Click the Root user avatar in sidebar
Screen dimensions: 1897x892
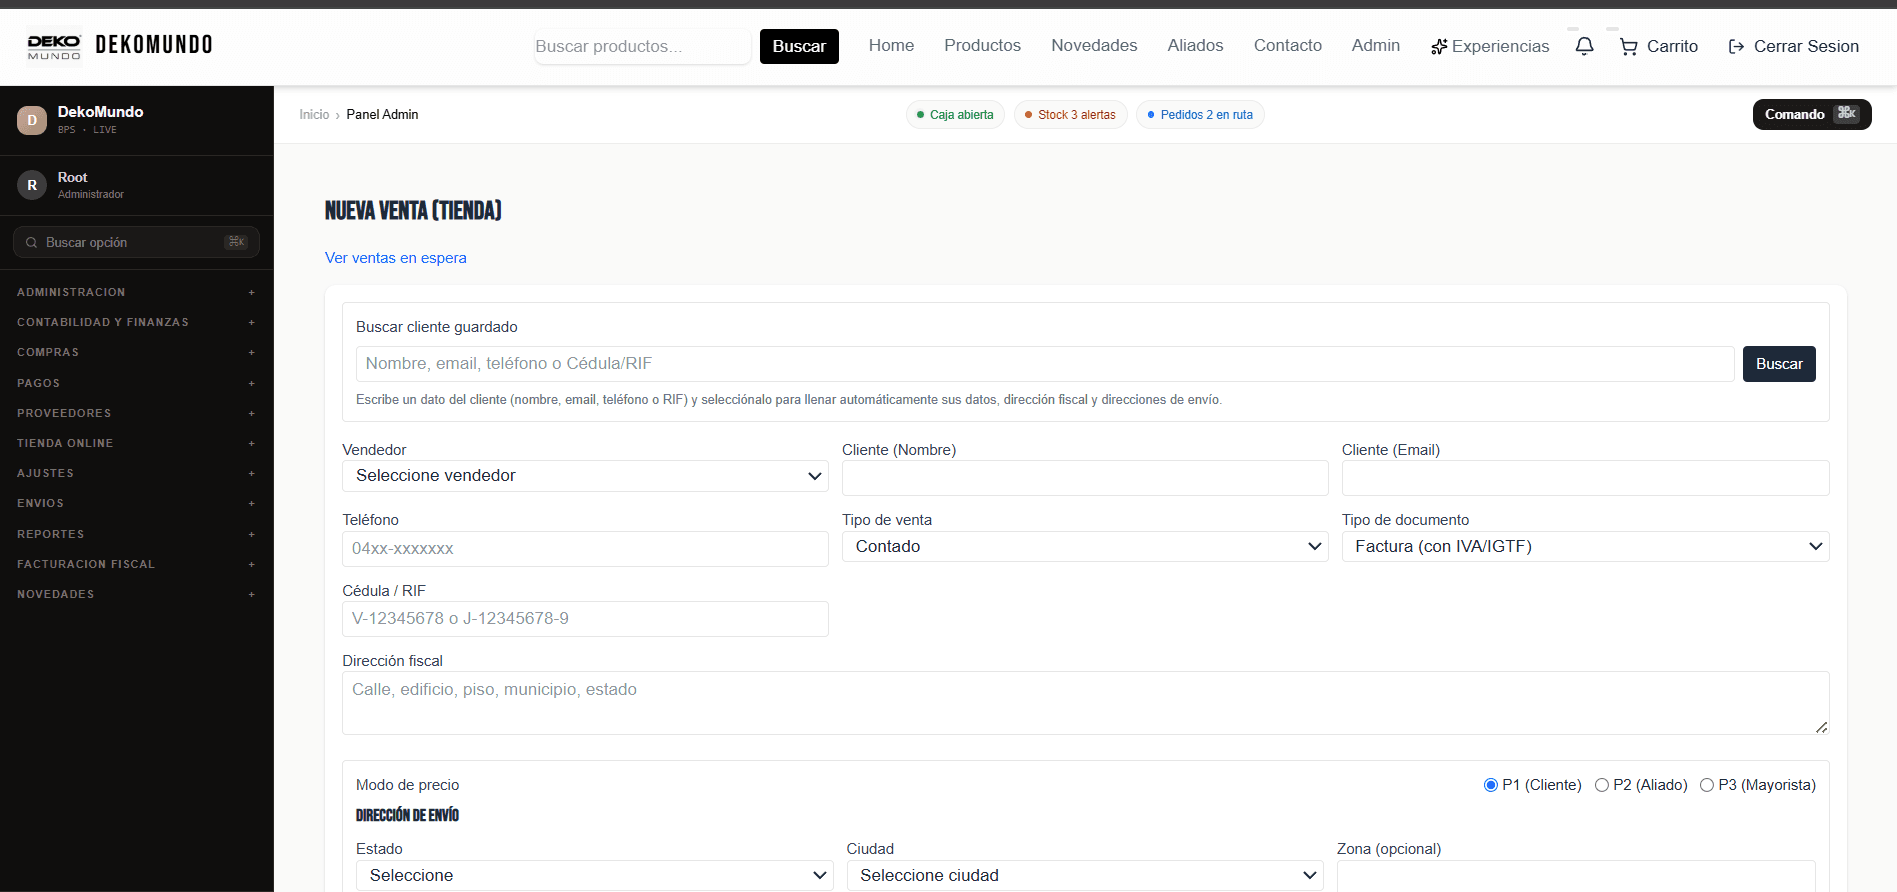pos(32,185)
